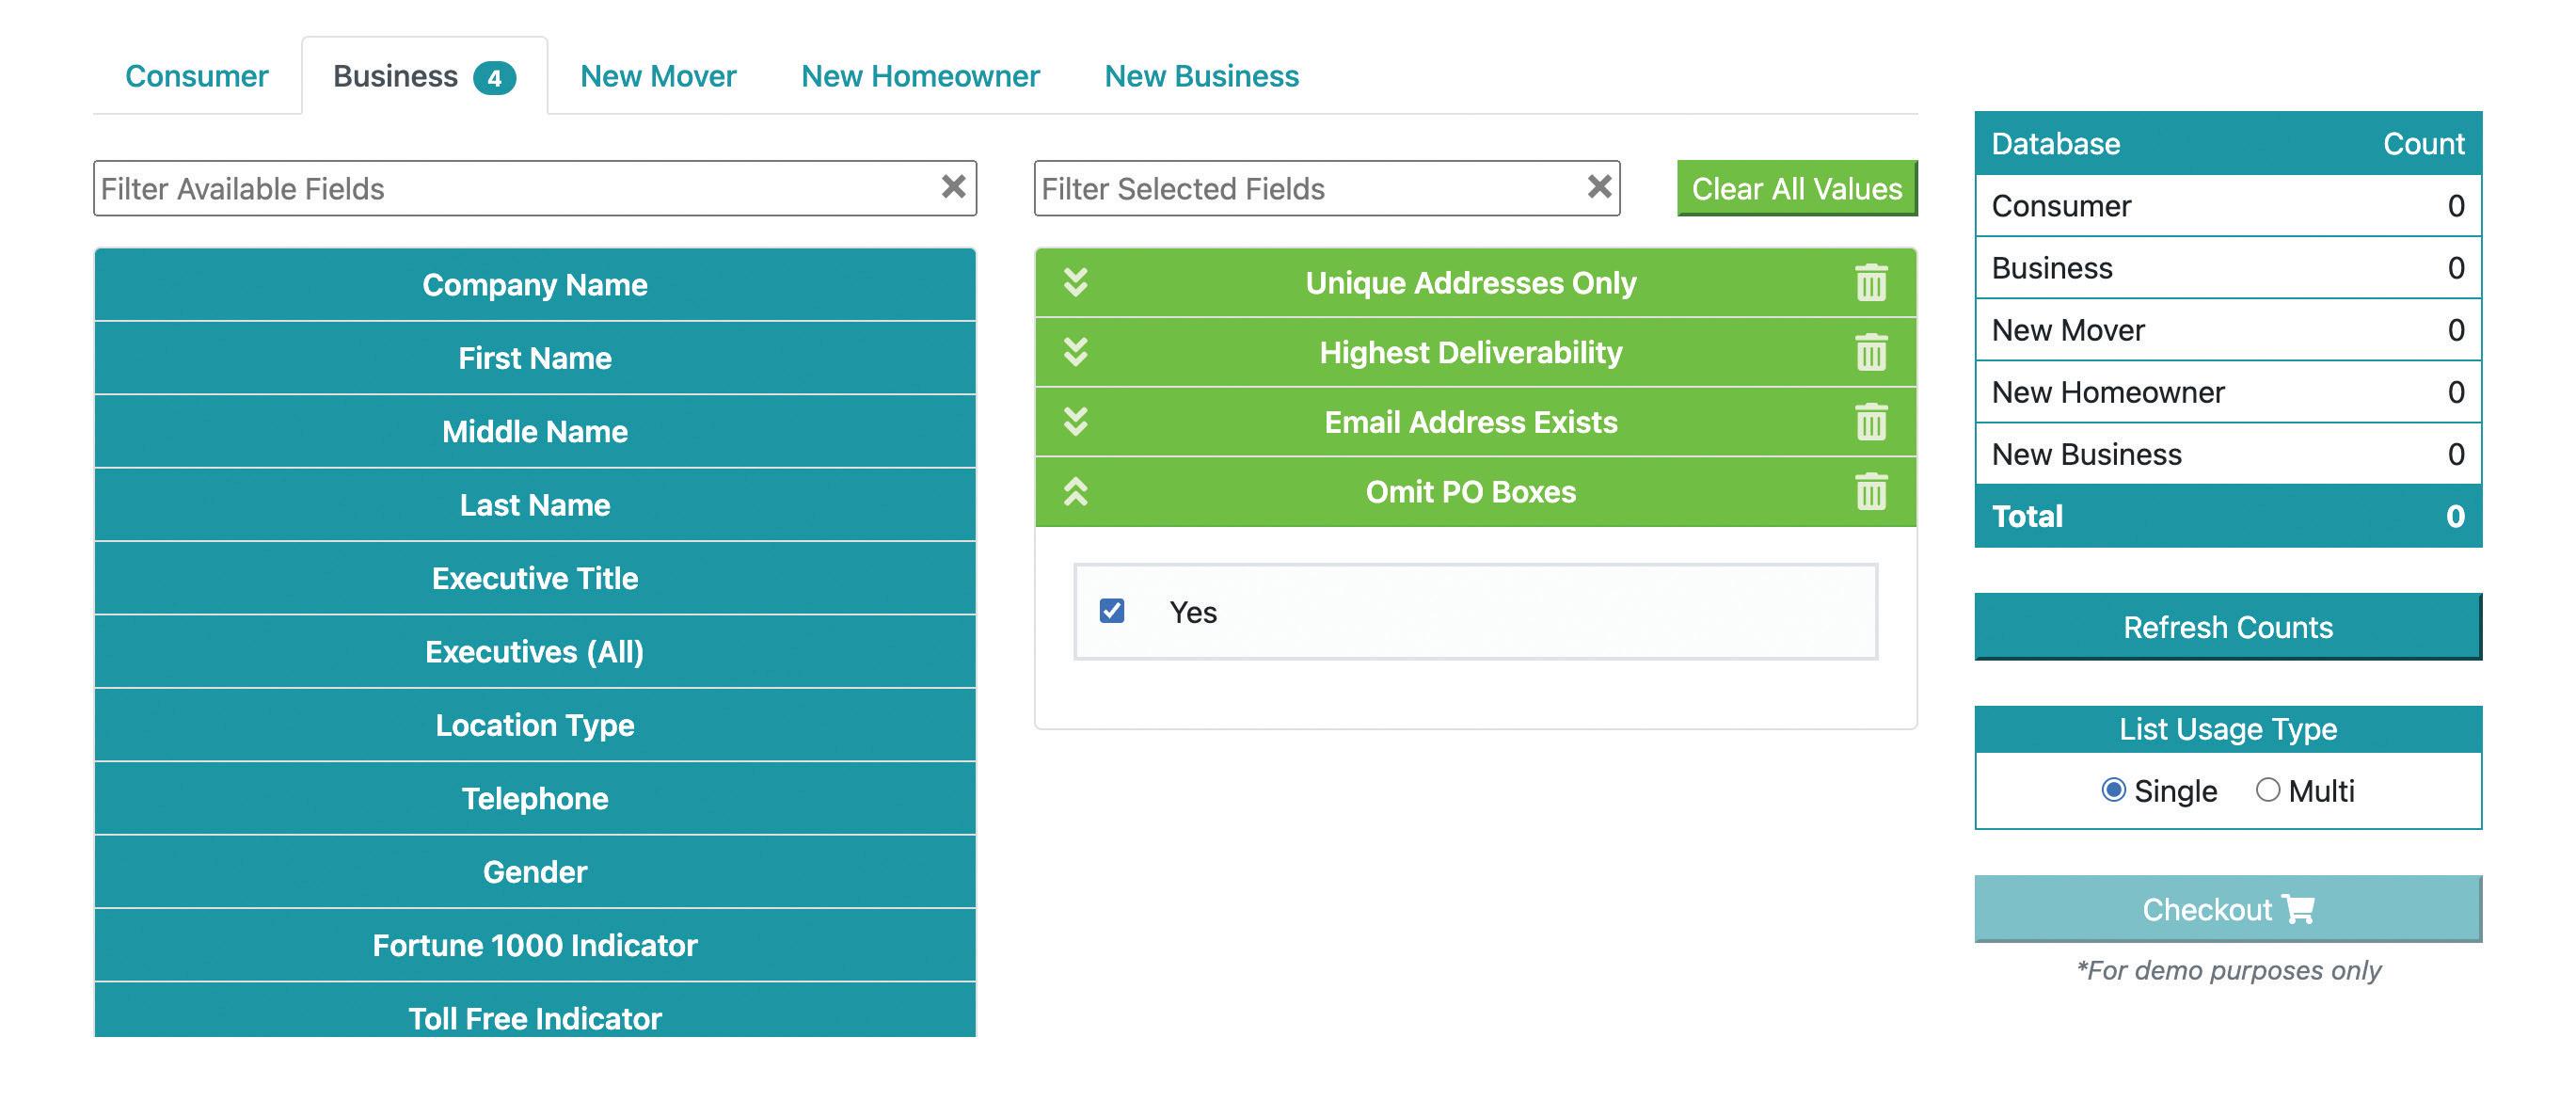
Task: Add the Location Type field
Action: [x=535, y=725]
